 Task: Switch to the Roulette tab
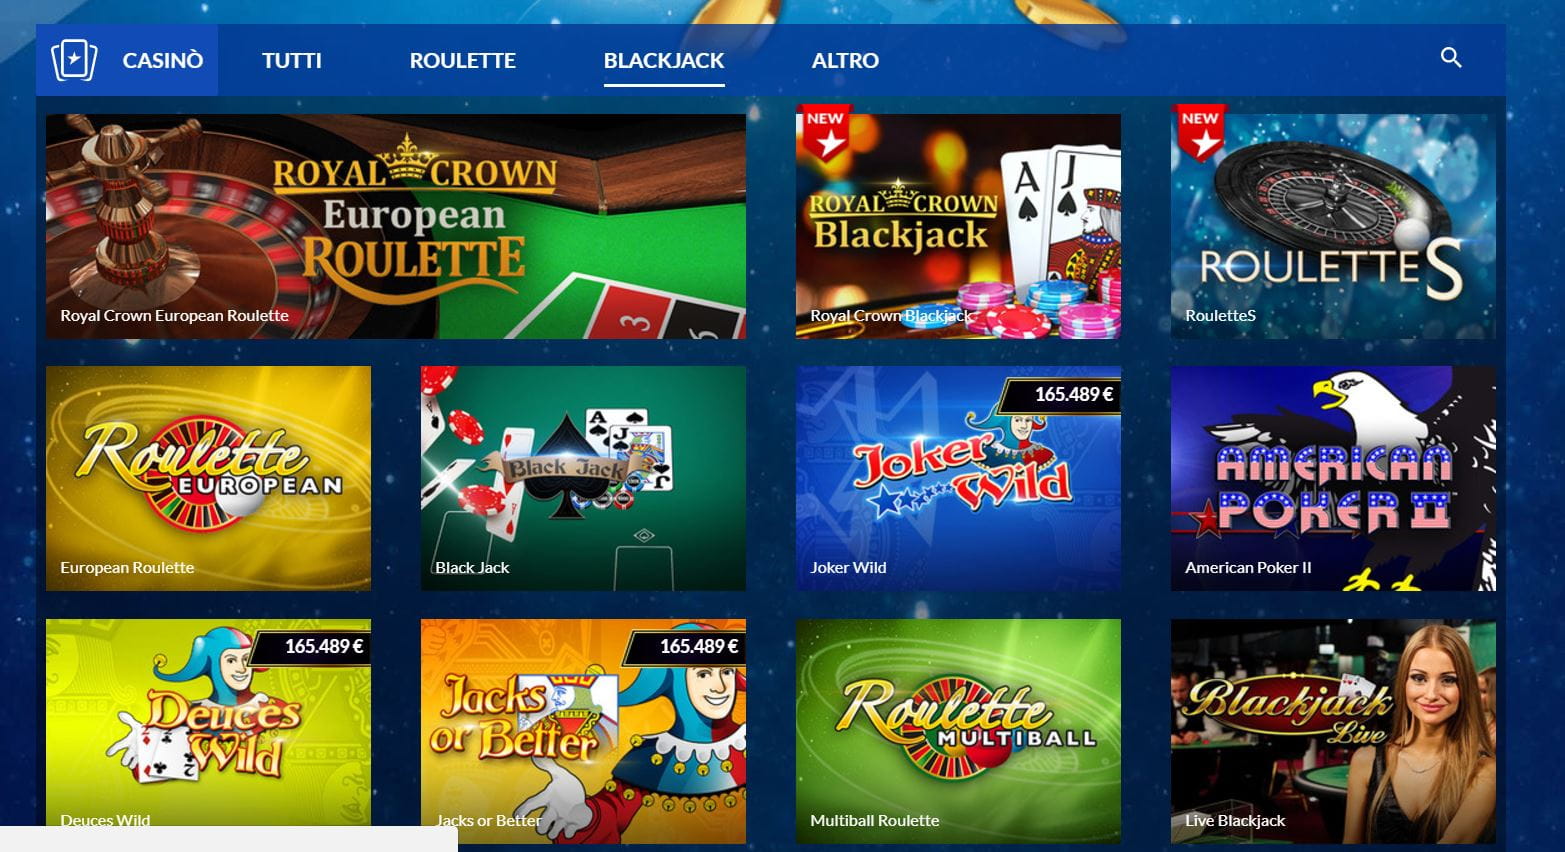pos(463,60)
